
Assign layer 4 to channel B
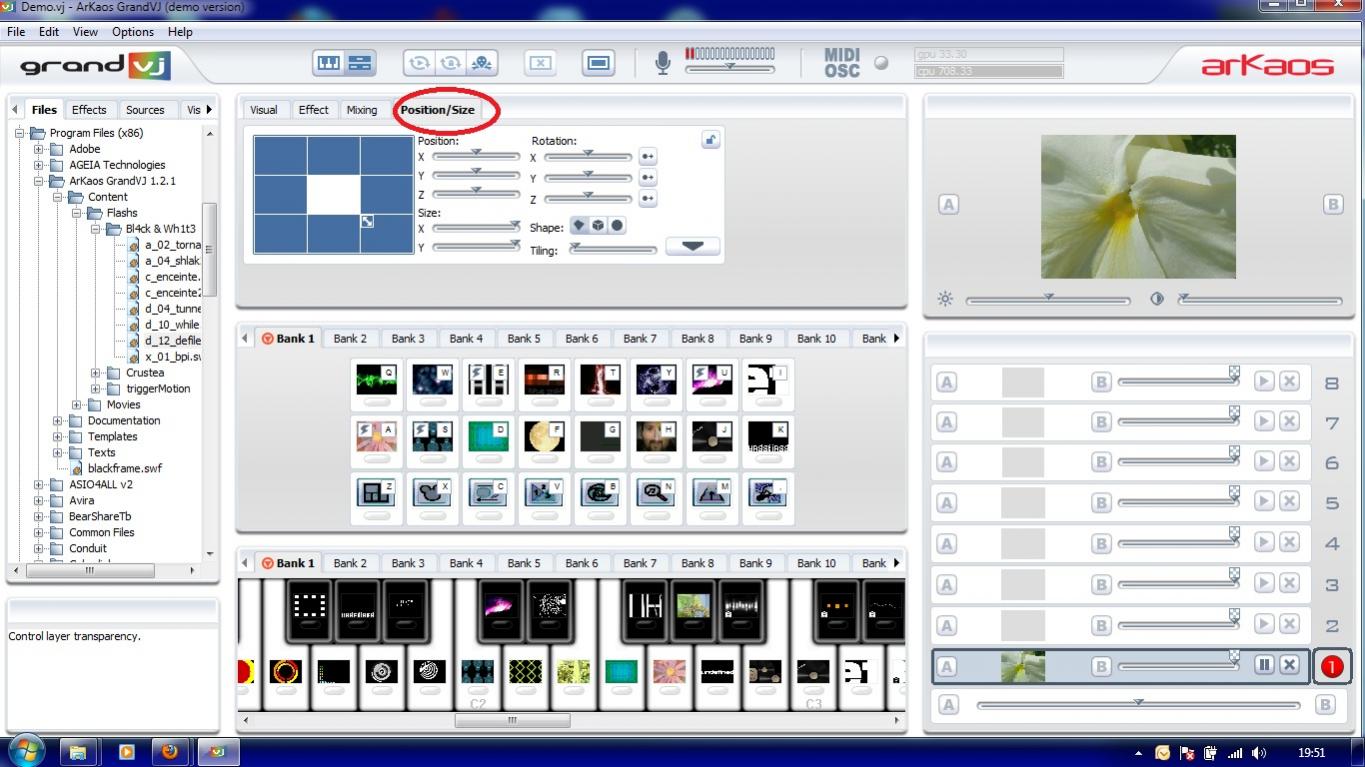point(1101,544)
